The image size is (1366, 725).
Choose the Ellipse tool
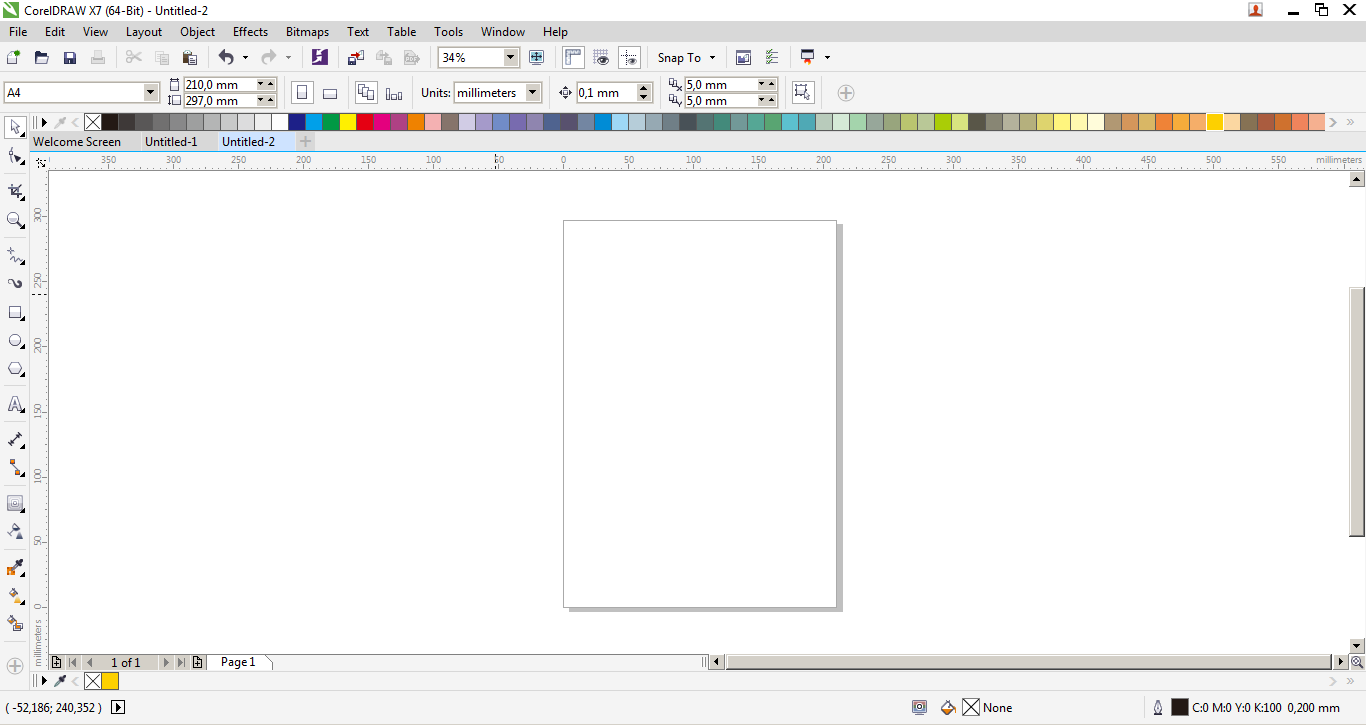tap(15, 340)
